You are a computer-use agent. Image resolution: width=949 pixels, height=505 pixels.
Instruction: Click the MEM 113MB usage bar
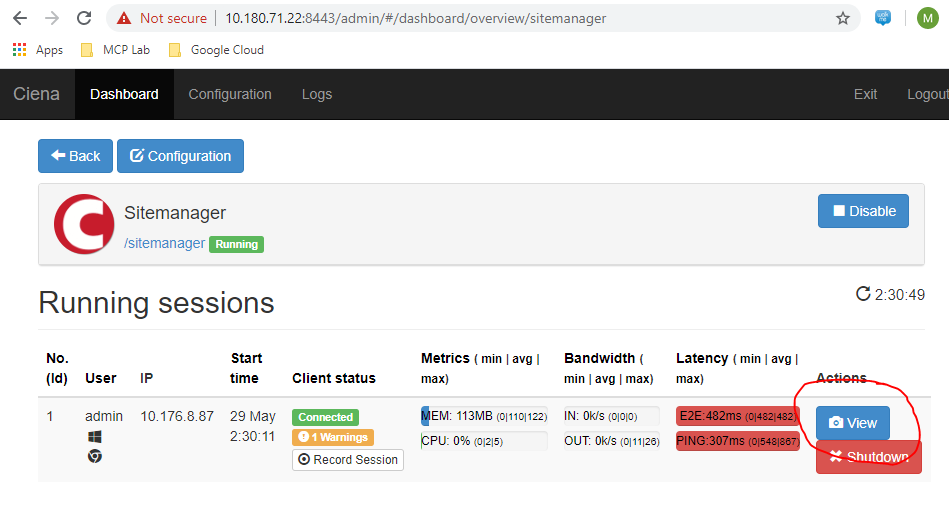pyautogui.click(x=484, y=416)
